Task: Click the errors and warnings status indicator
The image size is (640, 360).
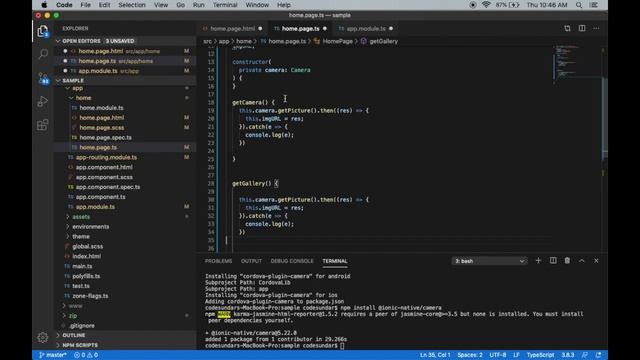Action: click(x=86, y=355)
